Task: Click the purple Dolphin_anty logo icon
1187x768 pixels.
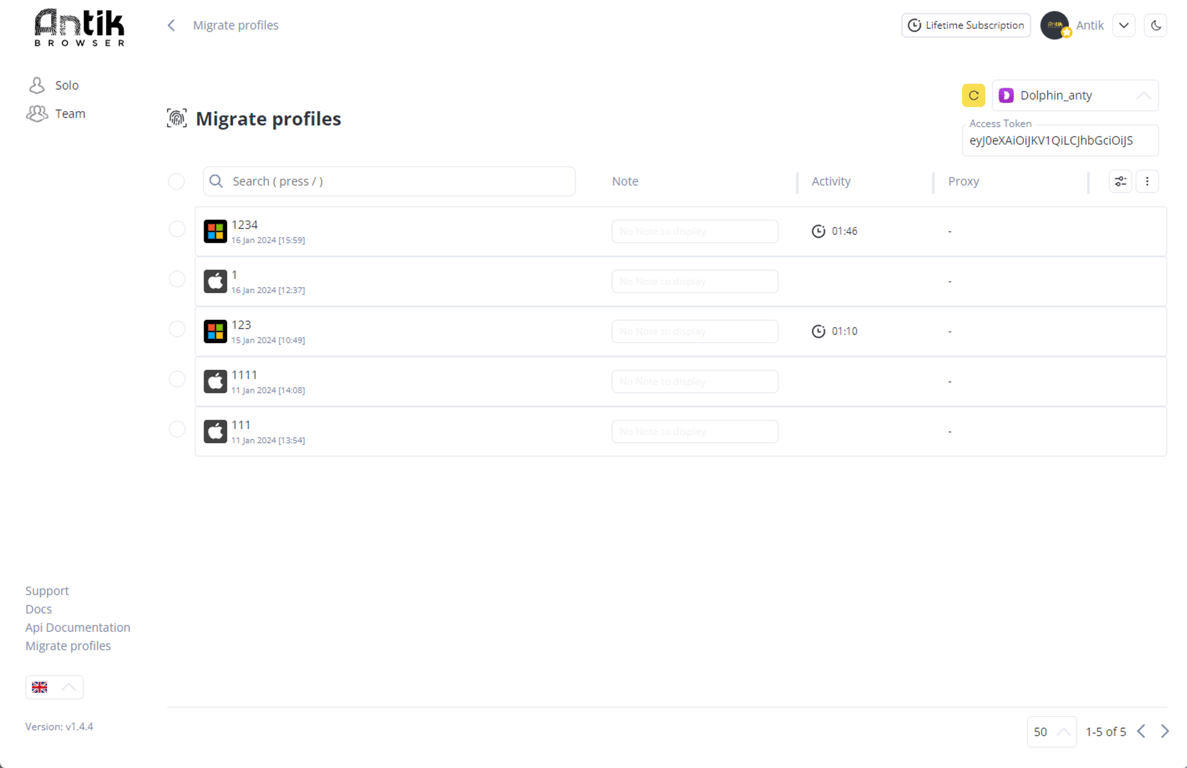Action: [x=1006, y=95]
